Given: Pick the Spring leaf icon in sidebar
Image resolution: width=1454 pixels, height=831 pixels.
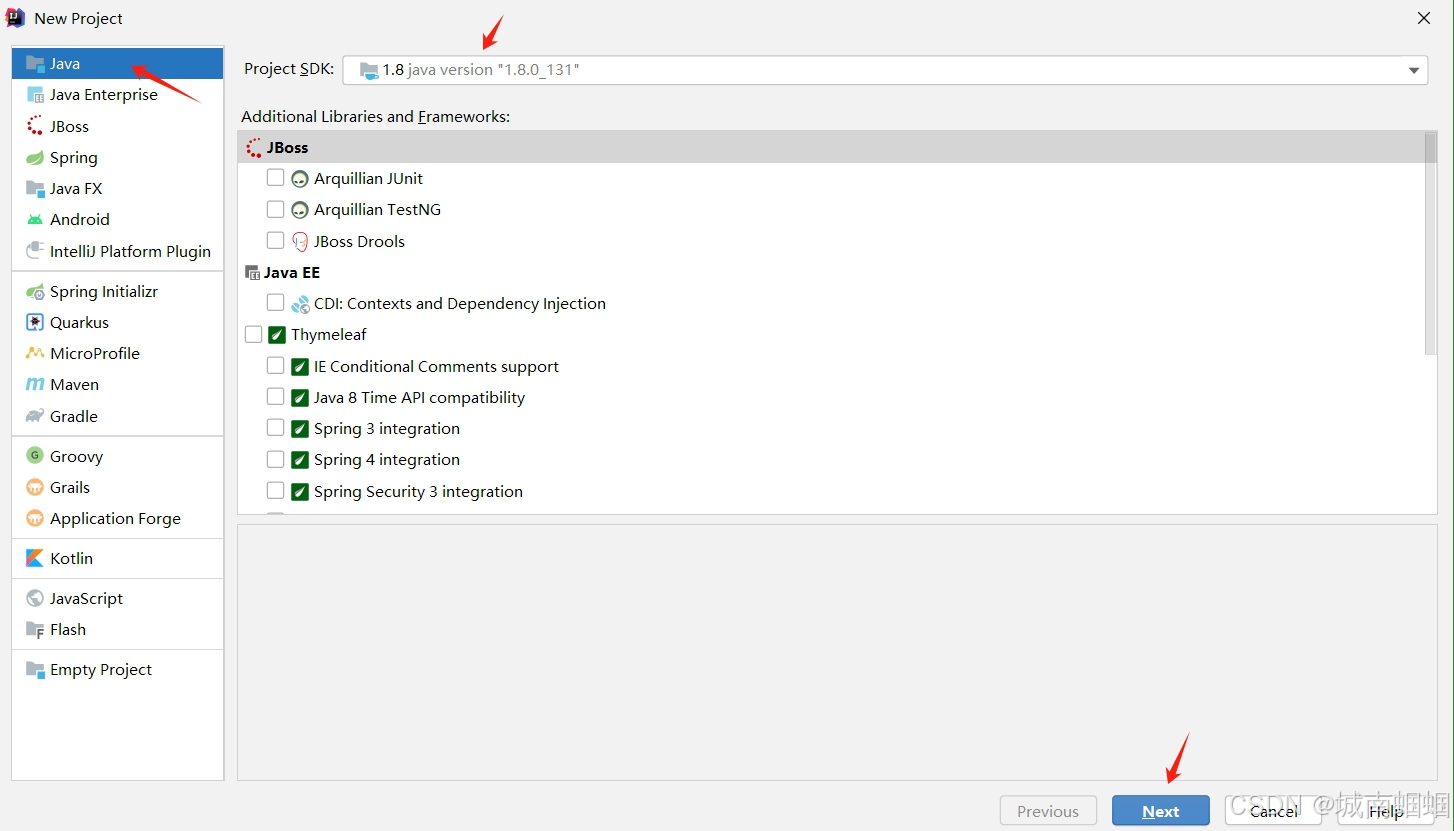Looking at the screenshot, I should (x=35, y=158).
